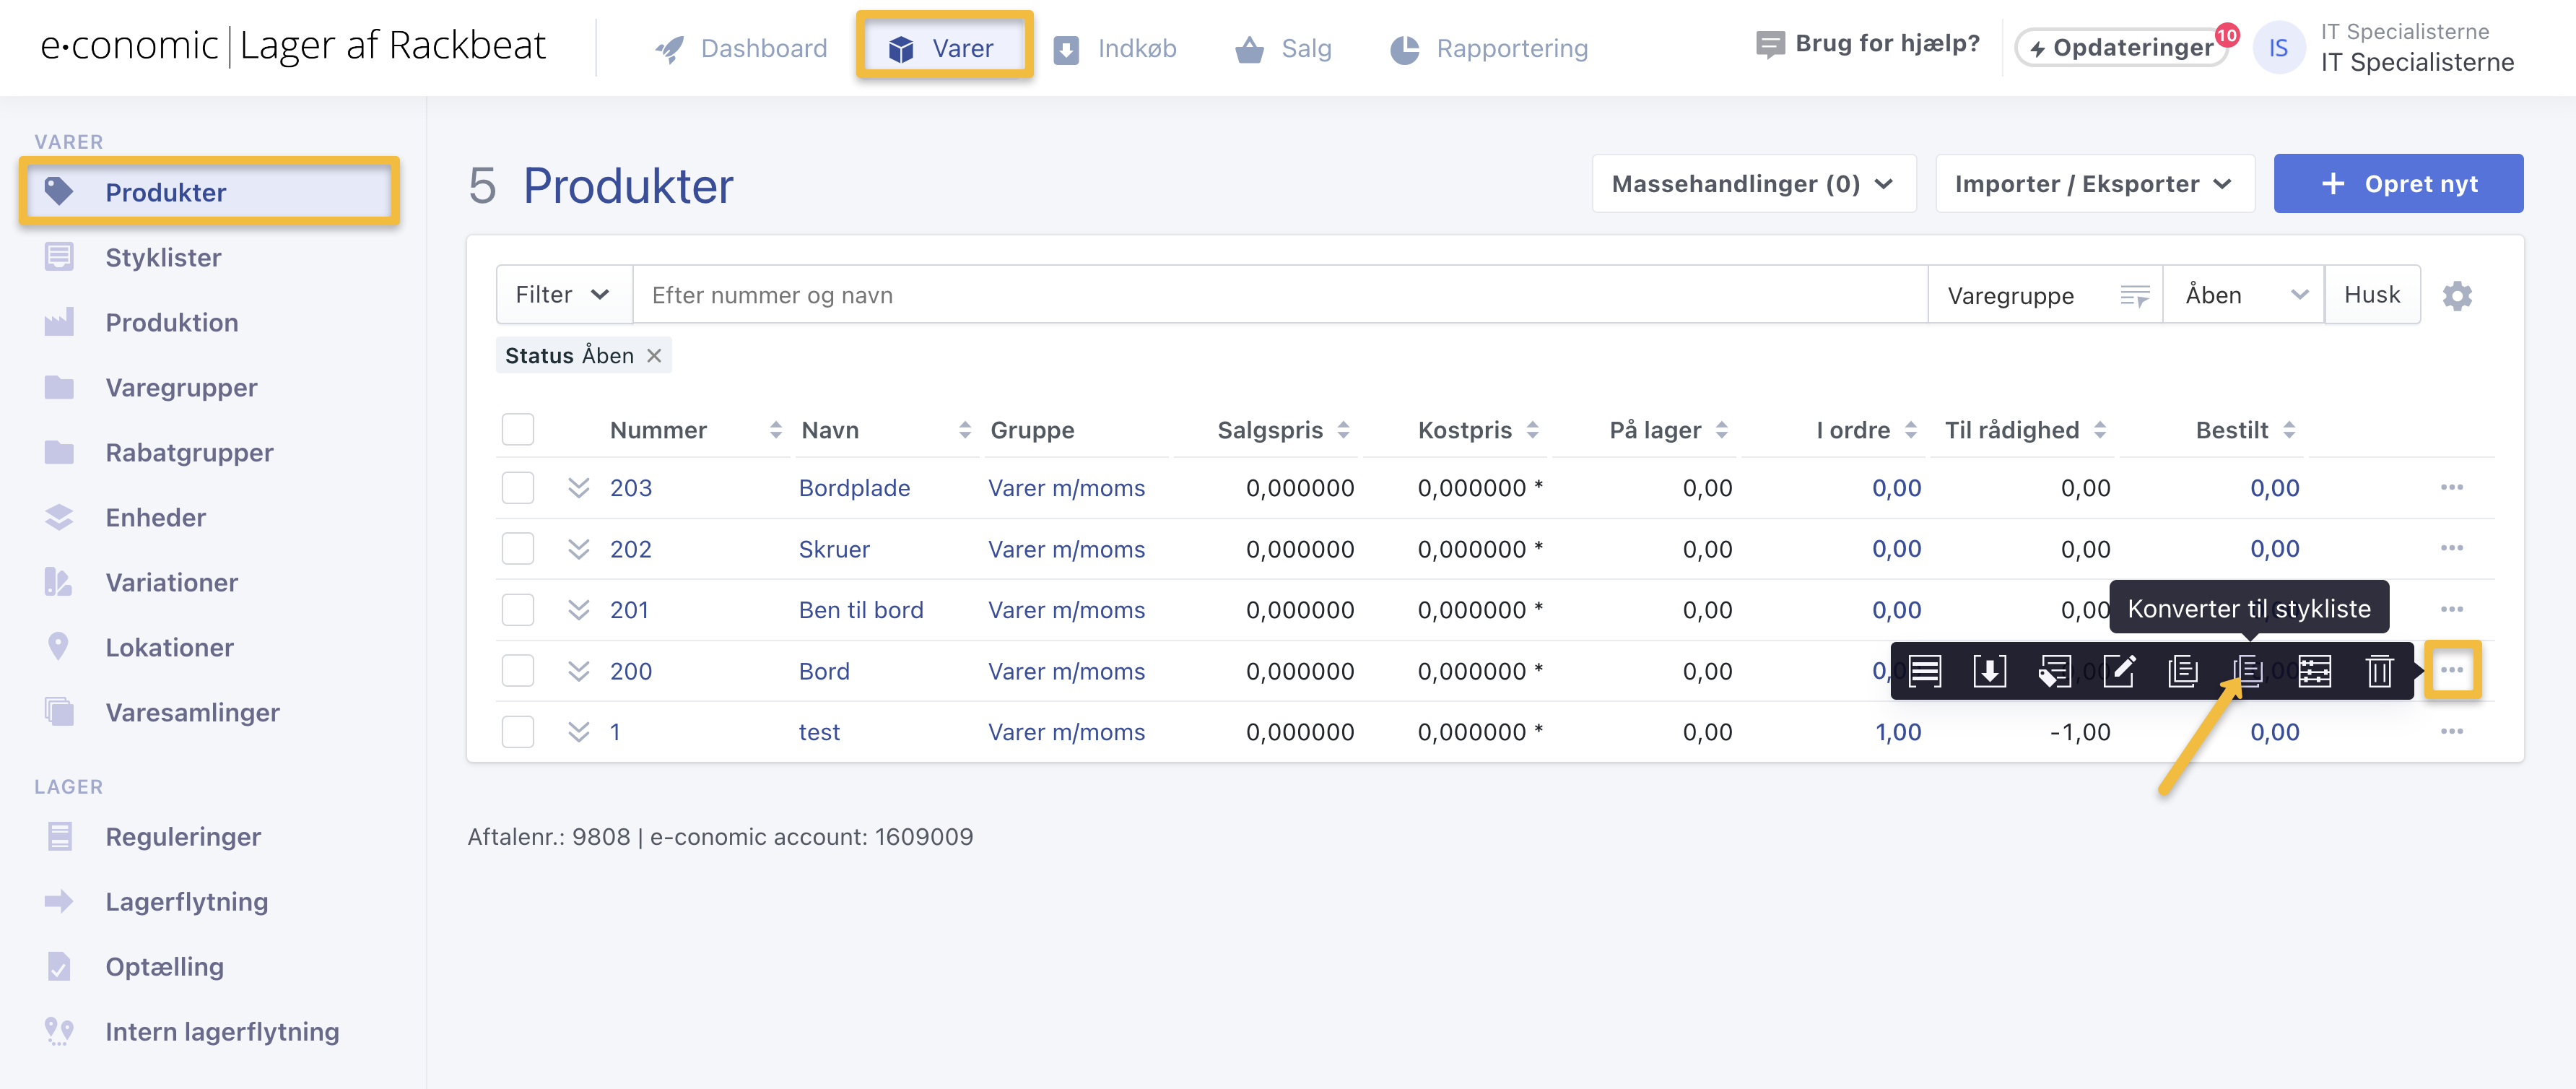Viewport: 2576px width, 1089px height.
Task: Click the download arrow icon in row toolbar
Action: point(1989,671)
